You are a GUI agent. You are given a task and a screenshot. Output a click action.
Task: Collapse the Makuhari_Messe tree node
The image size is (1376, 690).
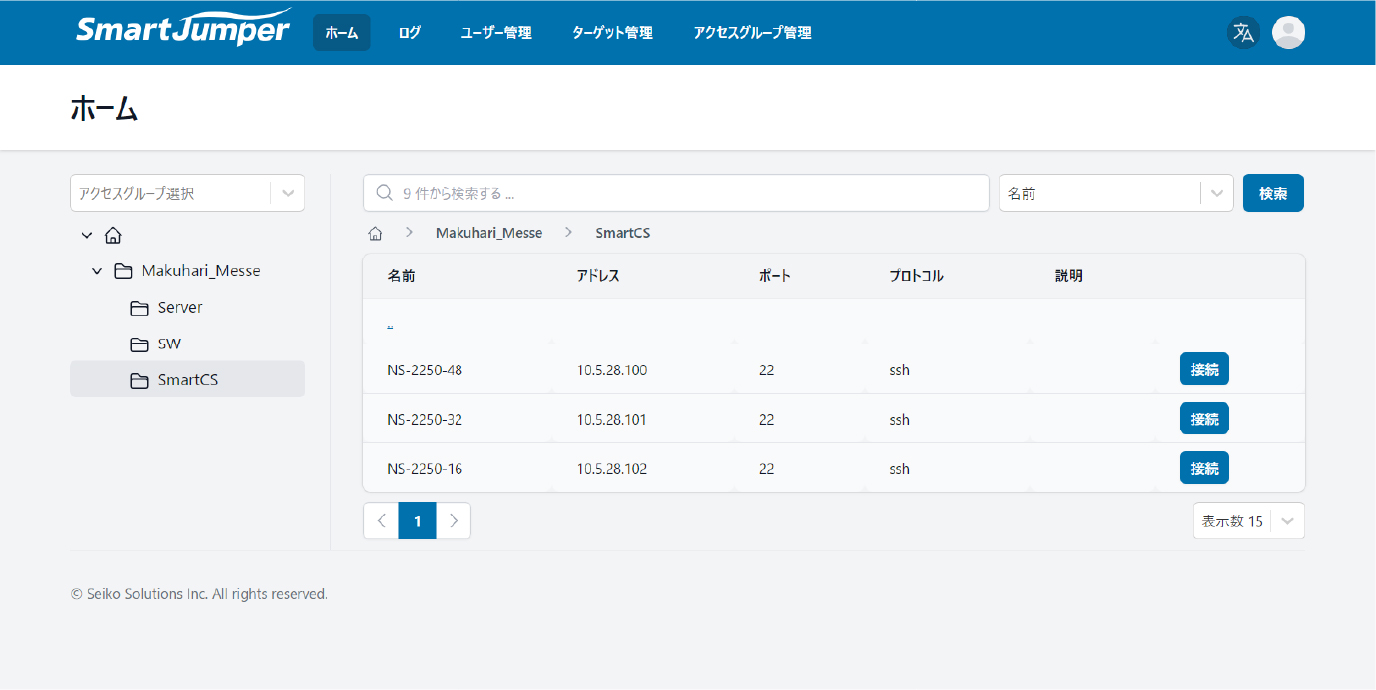click(x=97, y=271)
